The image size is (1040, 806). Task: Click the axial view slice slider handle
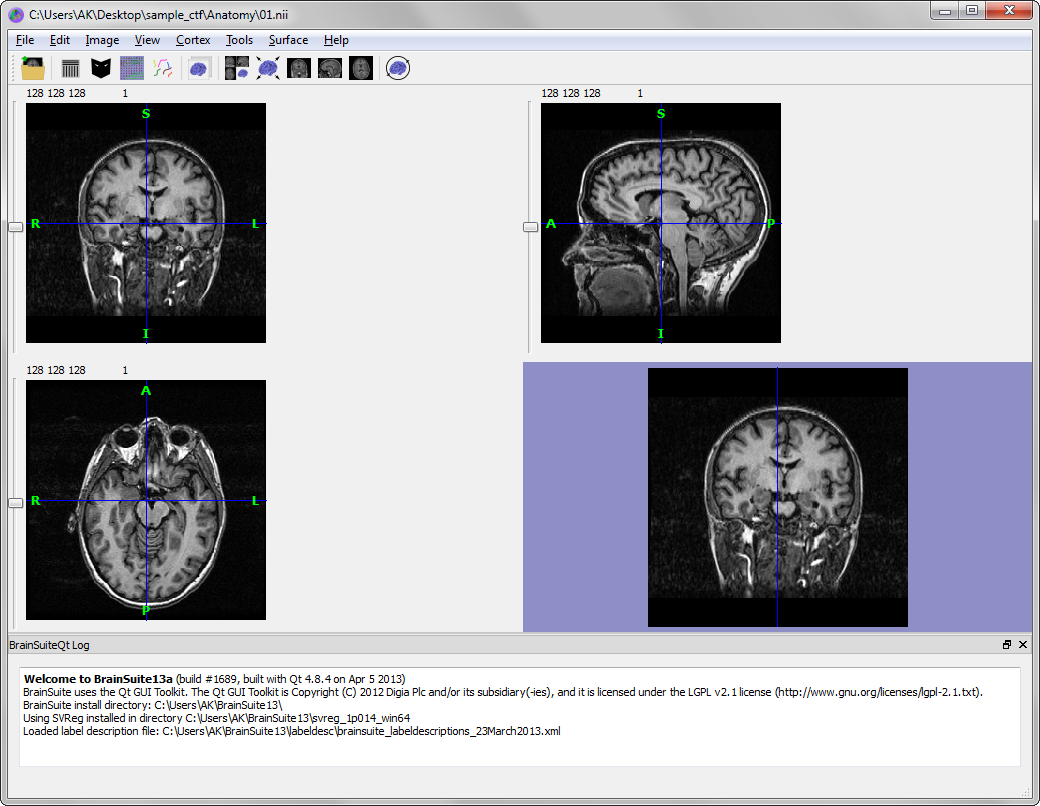point(15,503)
